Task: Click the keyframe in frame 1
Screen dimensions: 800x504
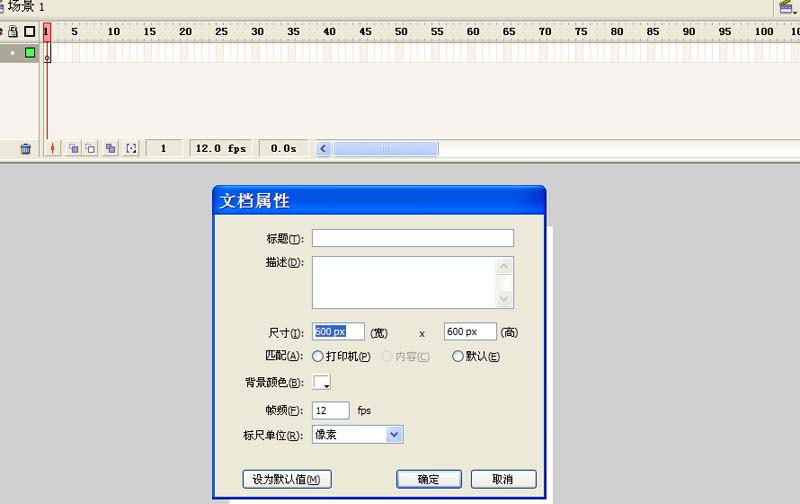Action: click(x=47, y=53)
